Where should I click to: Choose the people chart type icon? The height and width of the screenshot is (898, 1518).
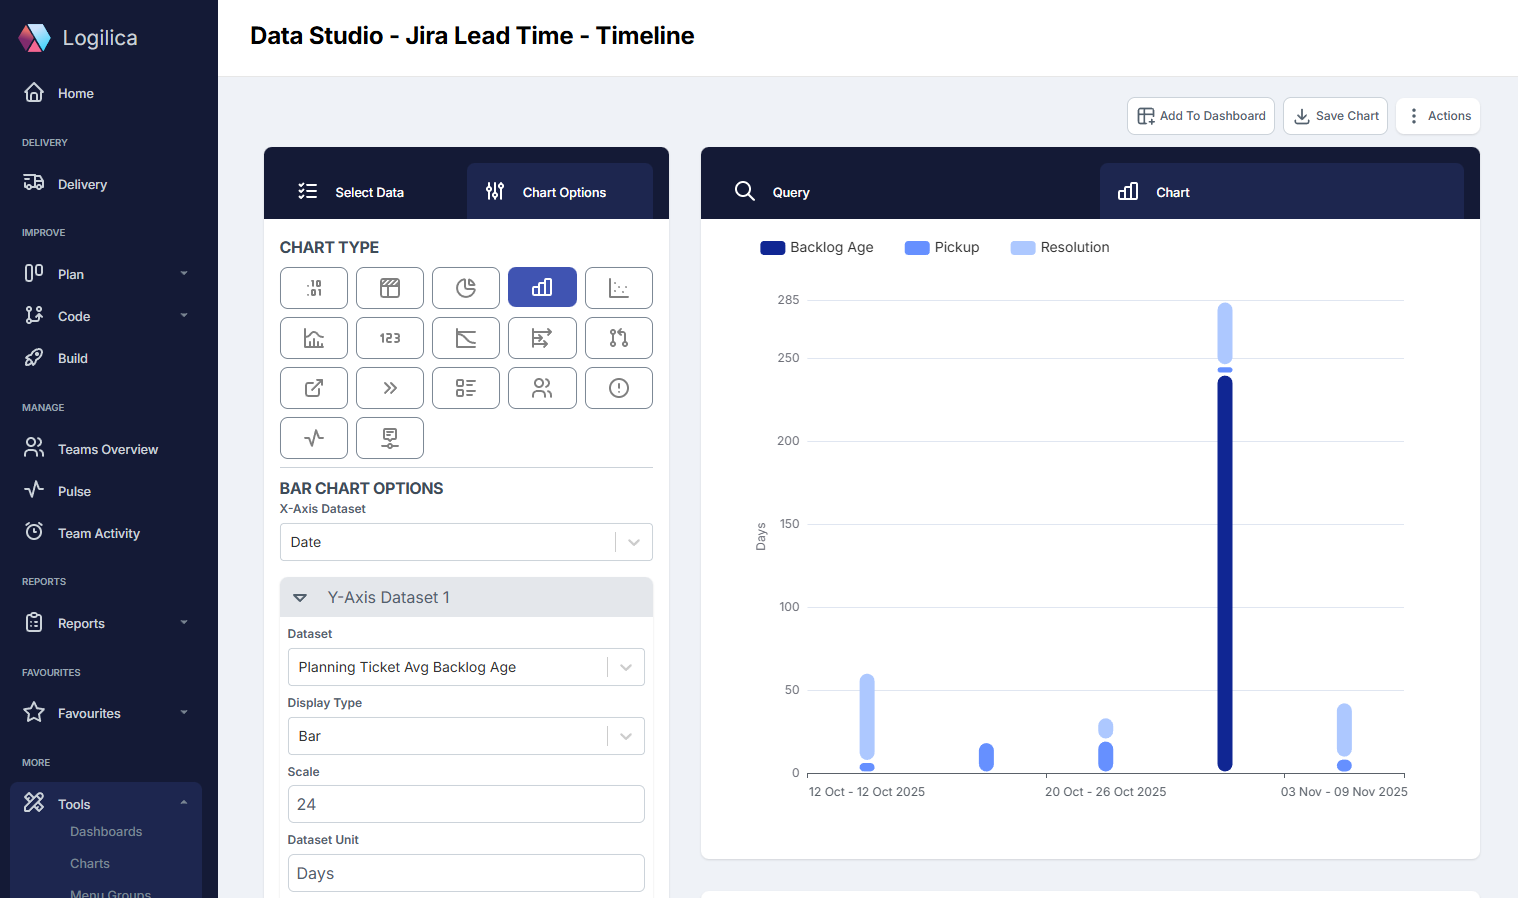click(x=542, y=388)
